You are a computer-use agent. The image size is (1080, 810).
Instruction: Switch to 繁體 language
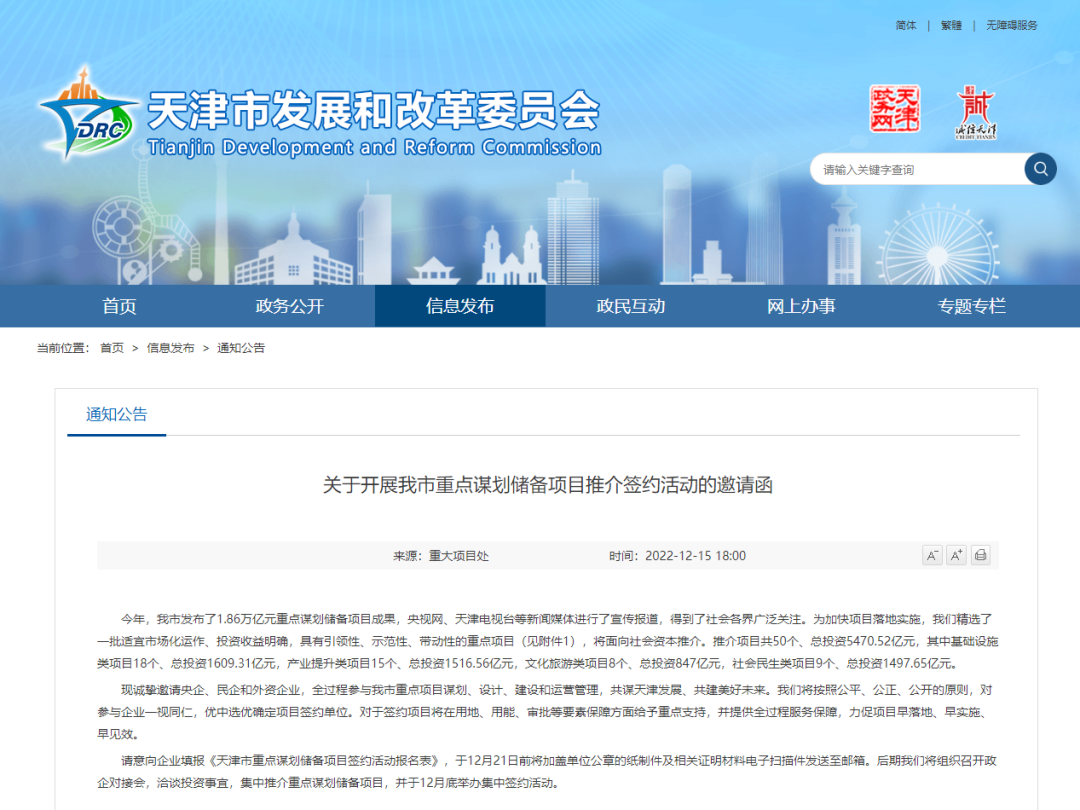(x=951, y=25)
